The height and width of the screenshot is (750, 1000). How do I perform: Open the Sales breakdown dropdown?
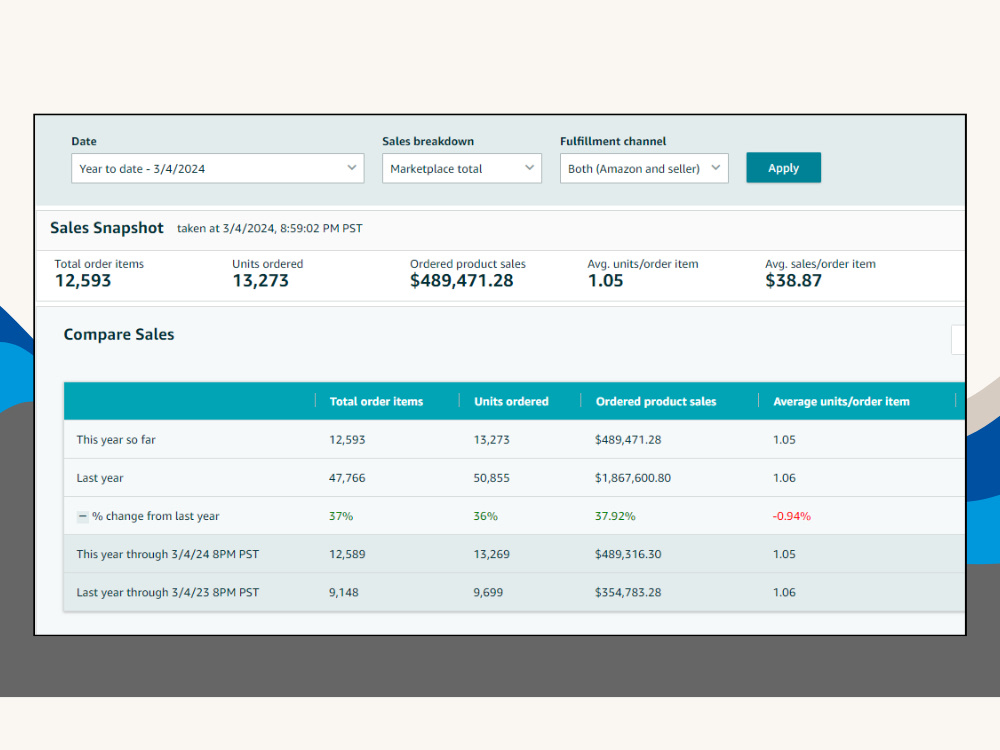point(462,168)
